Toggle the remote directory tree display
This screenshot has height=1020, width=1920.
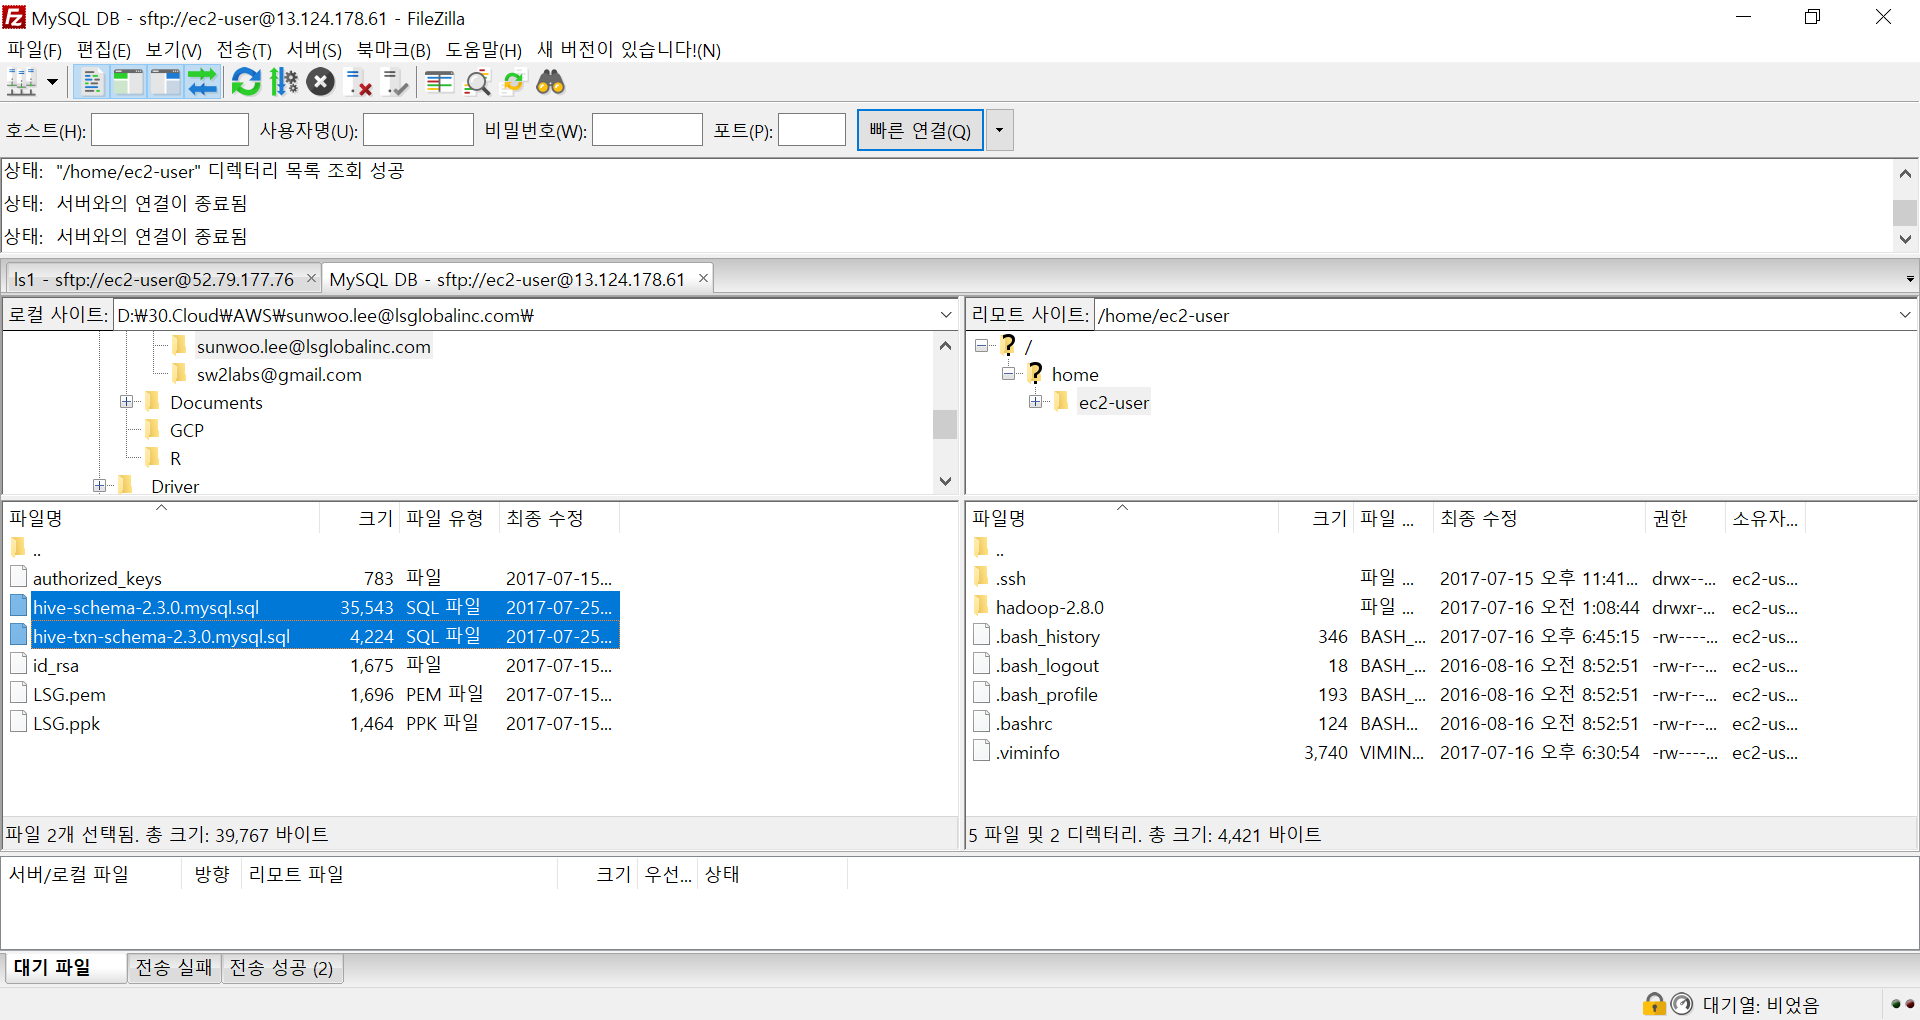(x=165, y=82)
